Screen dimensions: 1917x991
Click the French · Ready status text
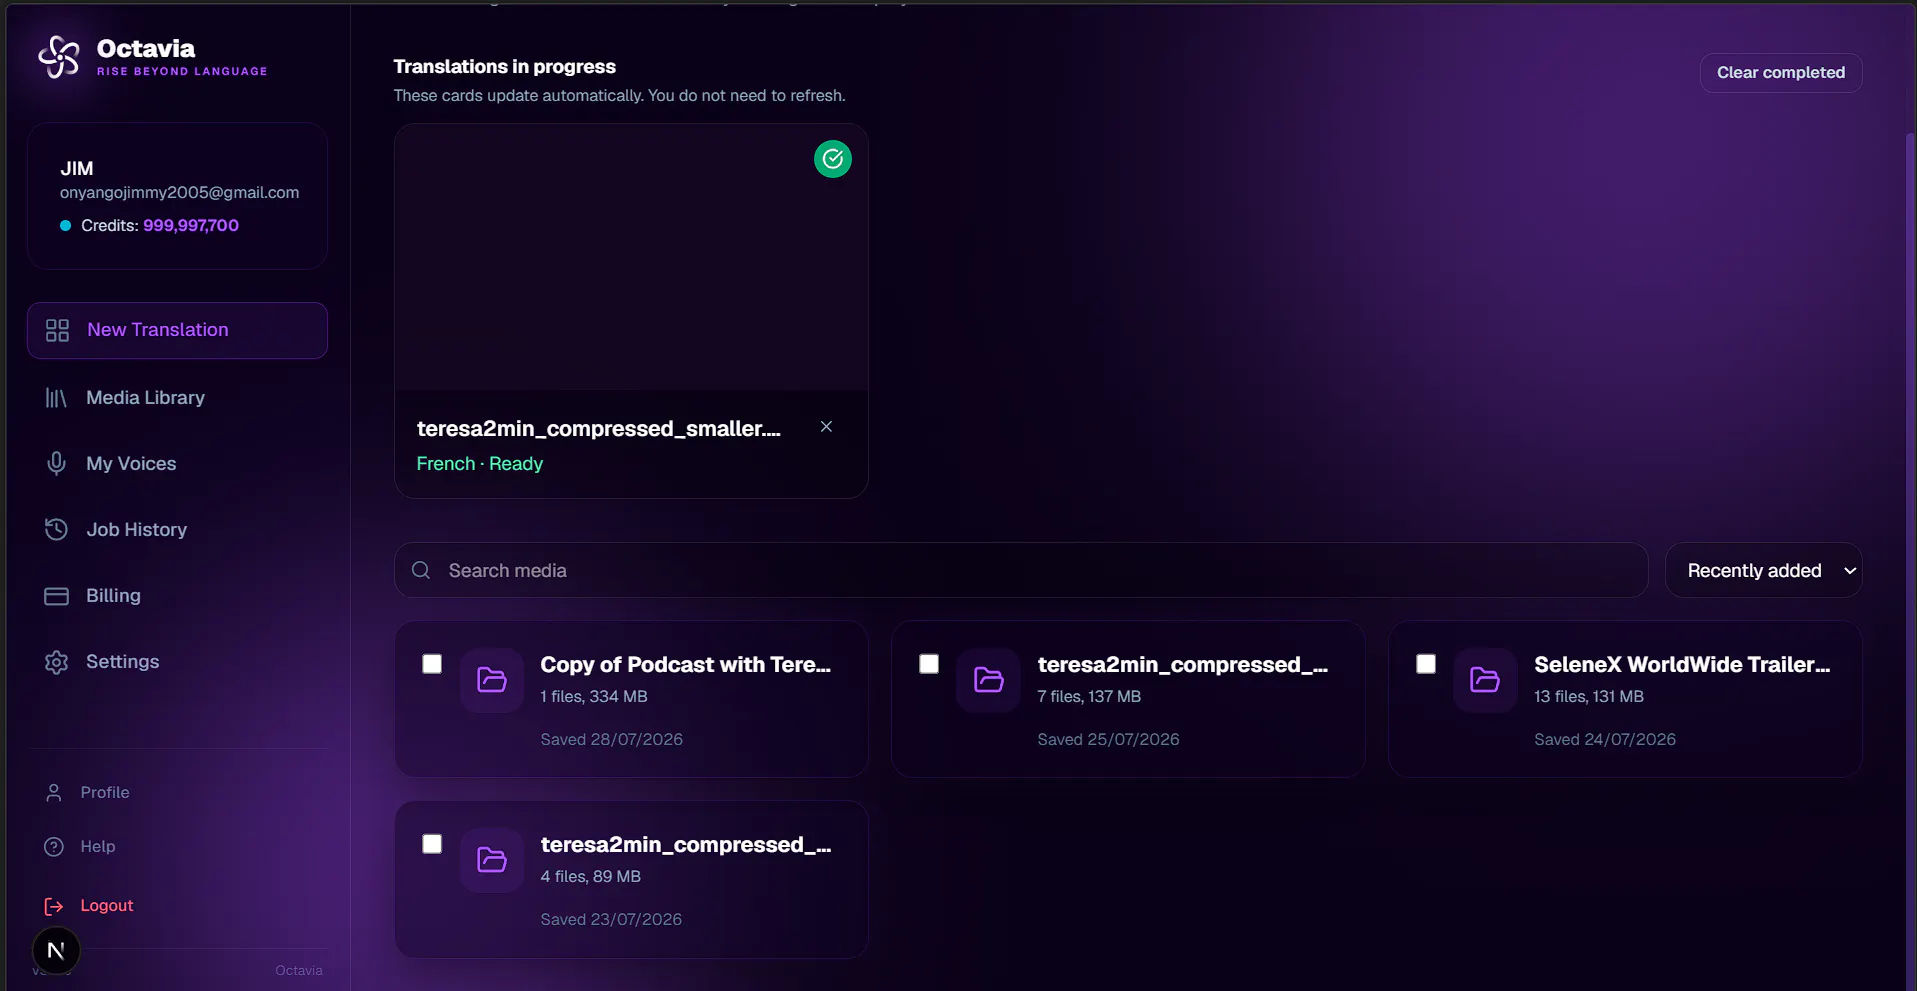pyautogui.click(x=480, y=464)
